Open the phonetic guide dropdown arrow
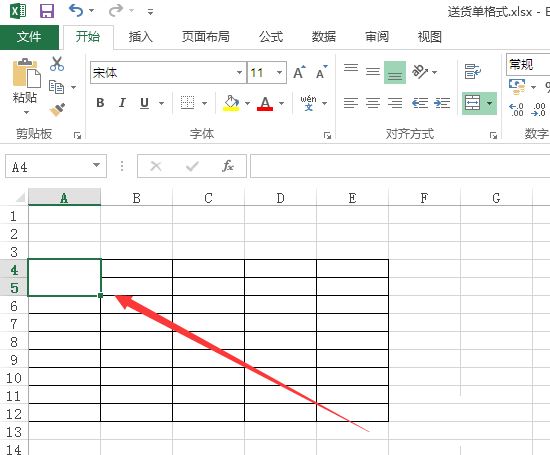Viewport: 550px width, 455px height. [x=324, y=103]
